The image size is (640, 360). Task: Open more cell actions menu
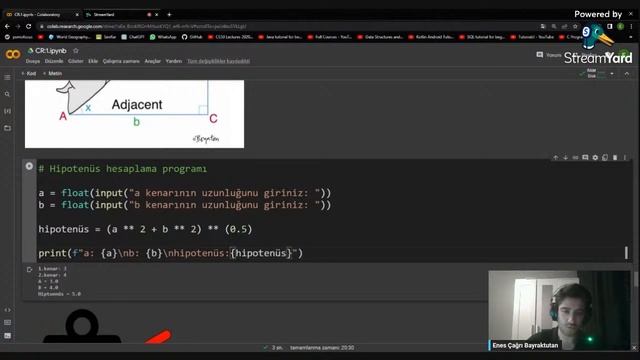point(625,158)
